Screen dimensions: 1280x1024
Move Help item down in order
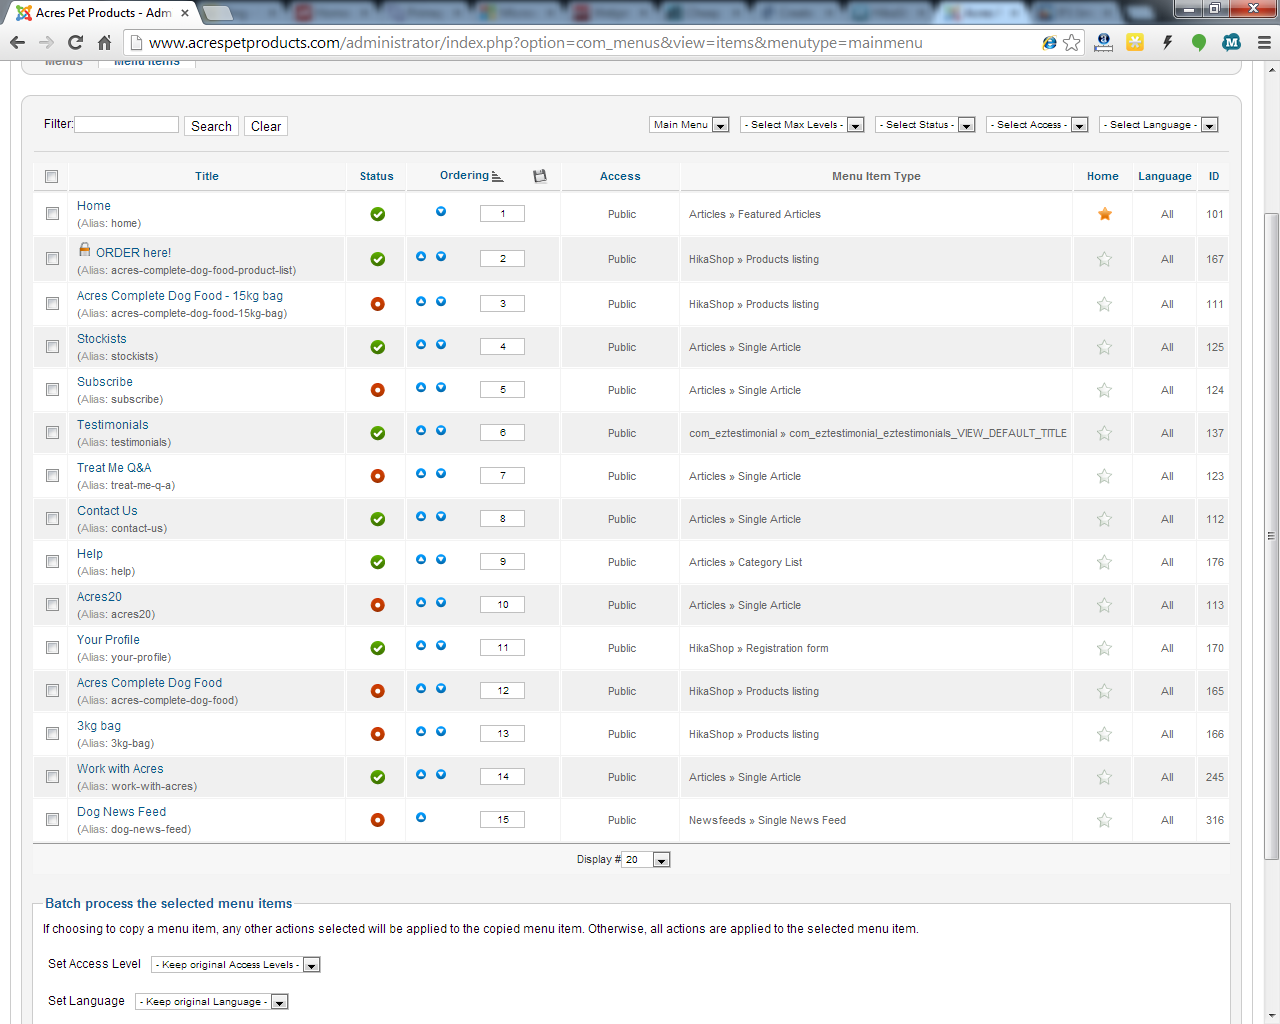pyautogui.click(x=441, y=560)
